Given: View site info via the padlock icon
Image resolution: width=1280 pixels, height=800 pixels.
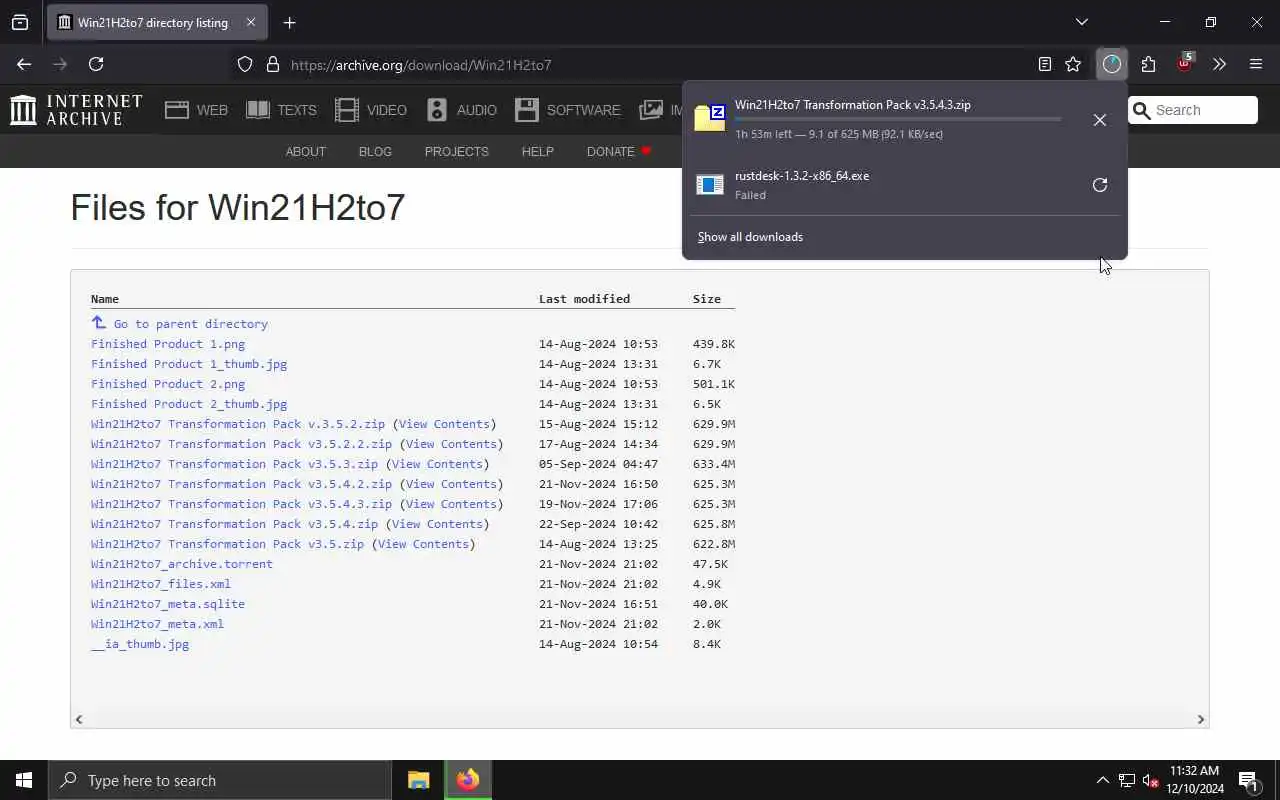Looking at the screenshot, I should point(272,65).
